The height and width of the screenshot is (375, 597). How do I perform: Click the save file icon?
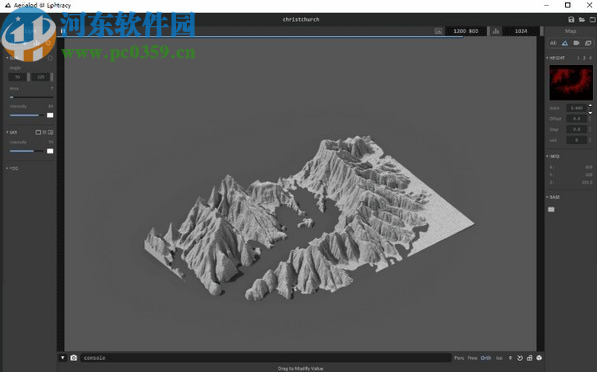(x=571, y=20)
